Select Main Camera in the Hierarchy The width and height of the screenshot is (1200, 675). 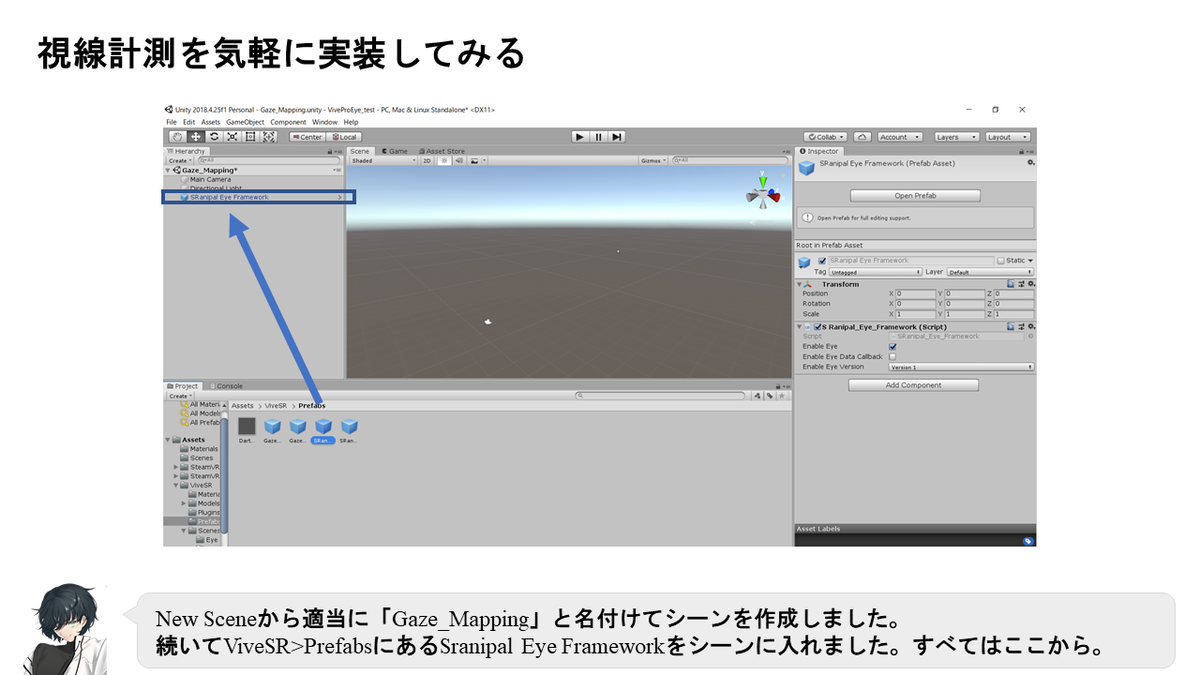coord(210,180)
